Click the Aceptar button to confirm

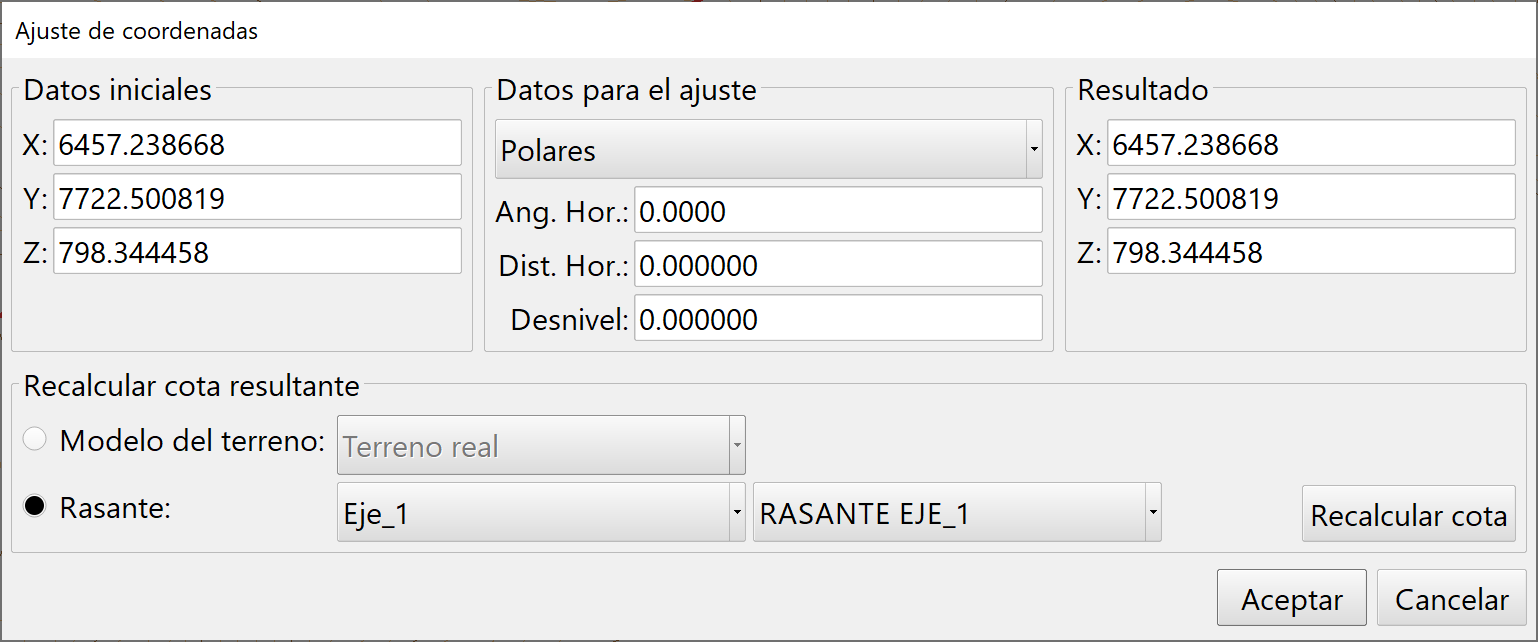[x=1291, y=597]
